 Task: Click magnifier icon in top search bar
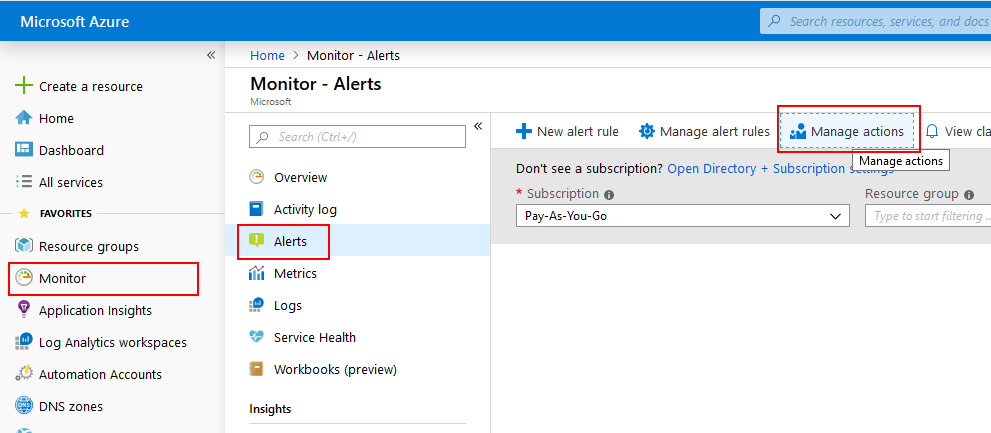[x=774, y=21]
